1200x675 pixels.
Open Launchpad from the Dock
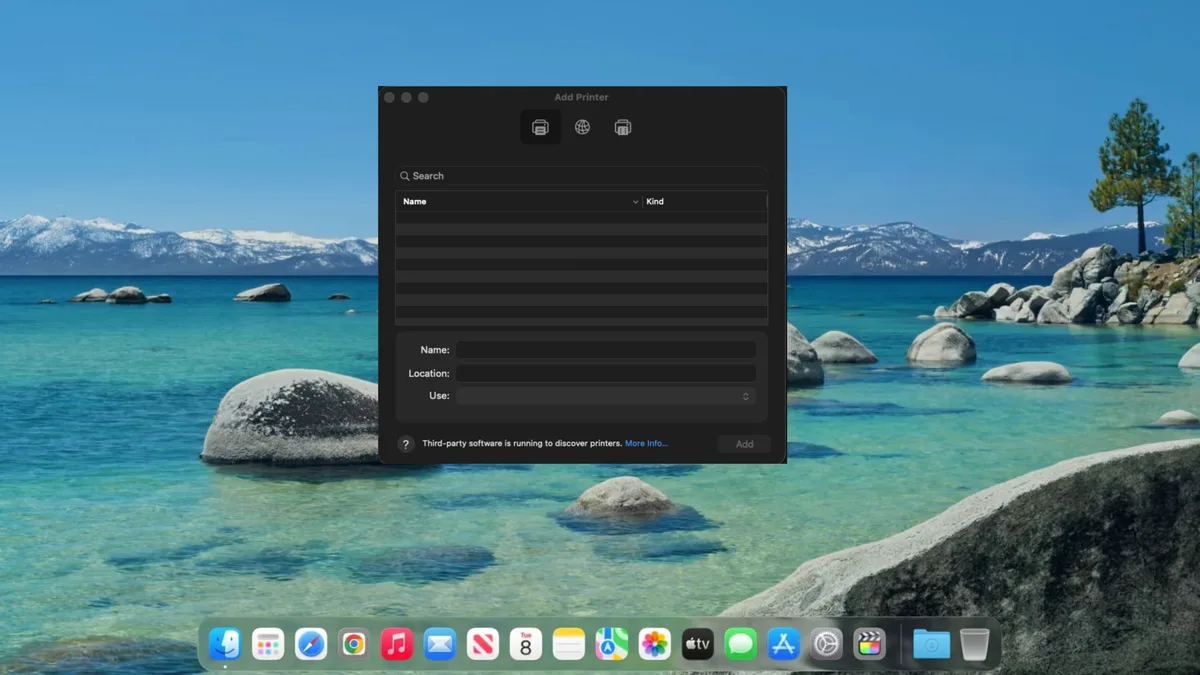(268, 644)
